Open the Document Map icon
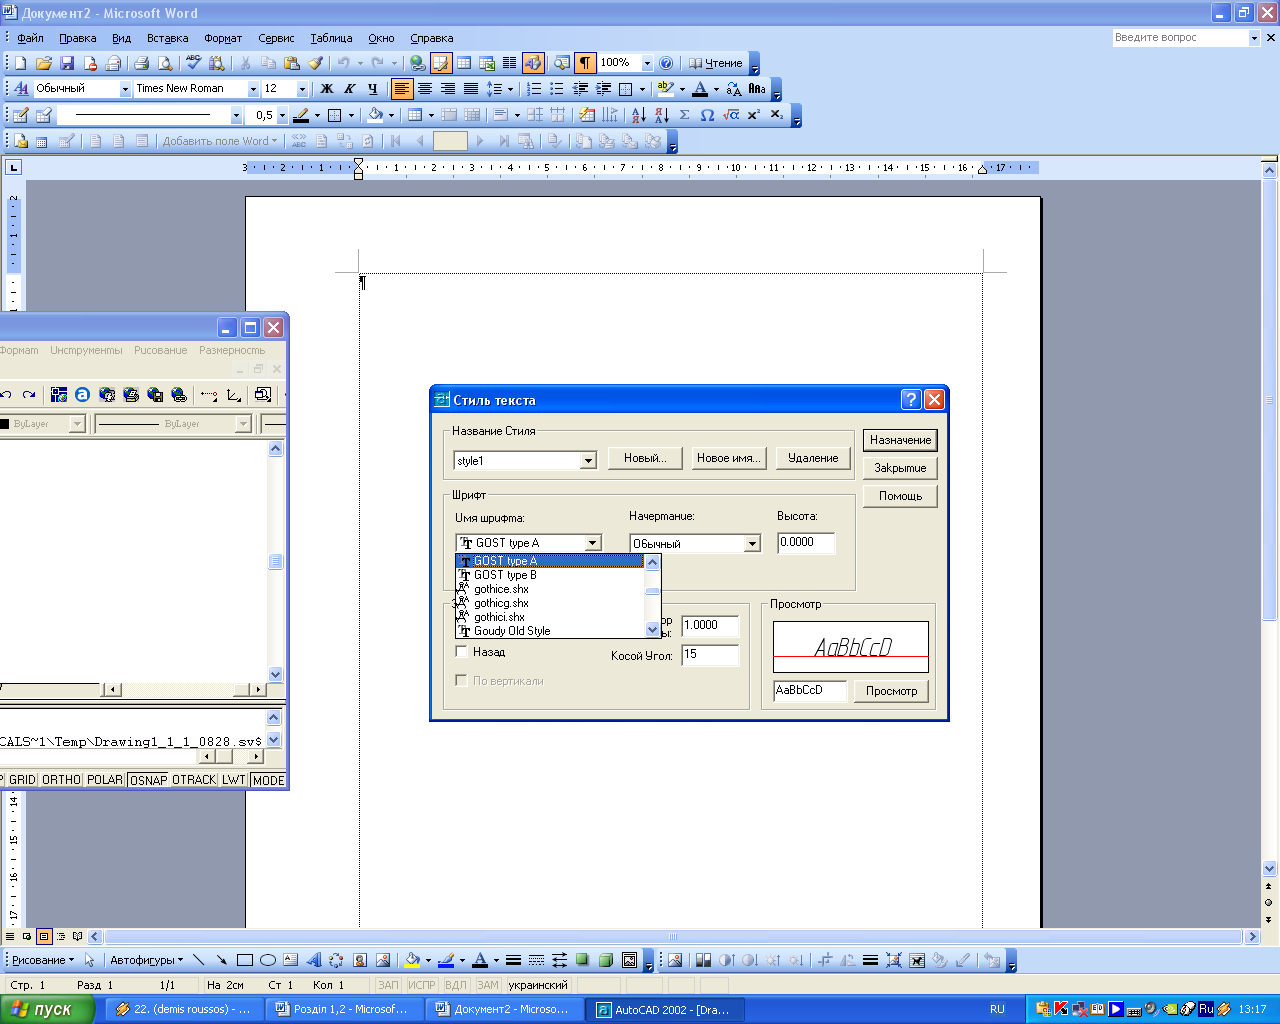This screenshot has height=1024, width=1280. (x=561, y=63)
